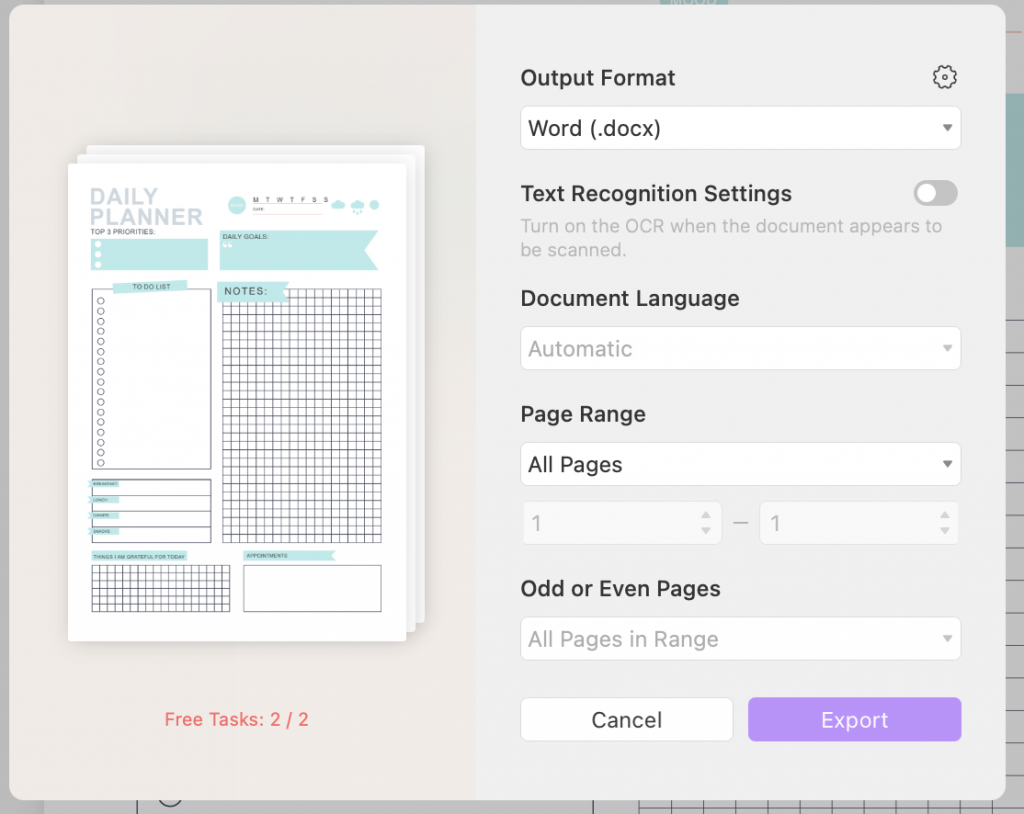
Task: Open the Page Range dropdown showing All Pages
Action: pos(740,464)
